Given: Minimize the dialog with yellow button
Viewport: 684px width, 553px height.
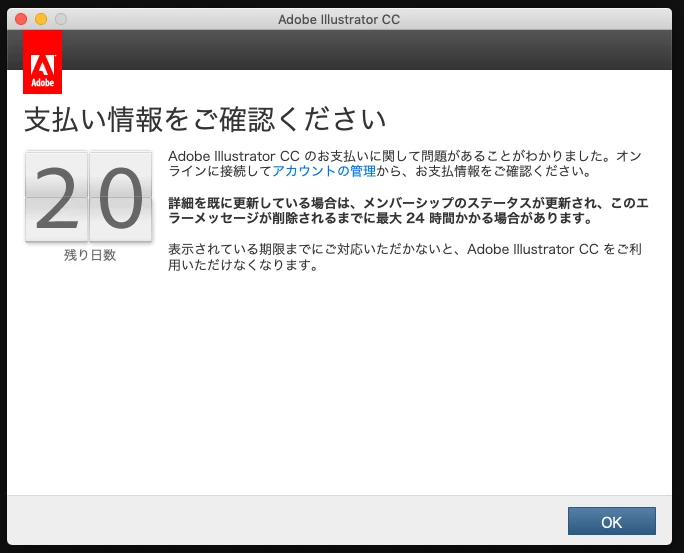Looking at the screenshot, I should (x=41, y=19).
